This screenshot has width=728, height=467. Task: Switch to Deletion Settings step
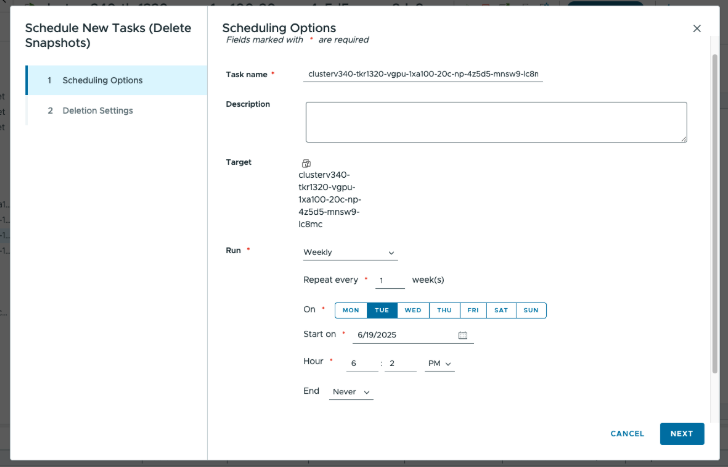[97, 110]
